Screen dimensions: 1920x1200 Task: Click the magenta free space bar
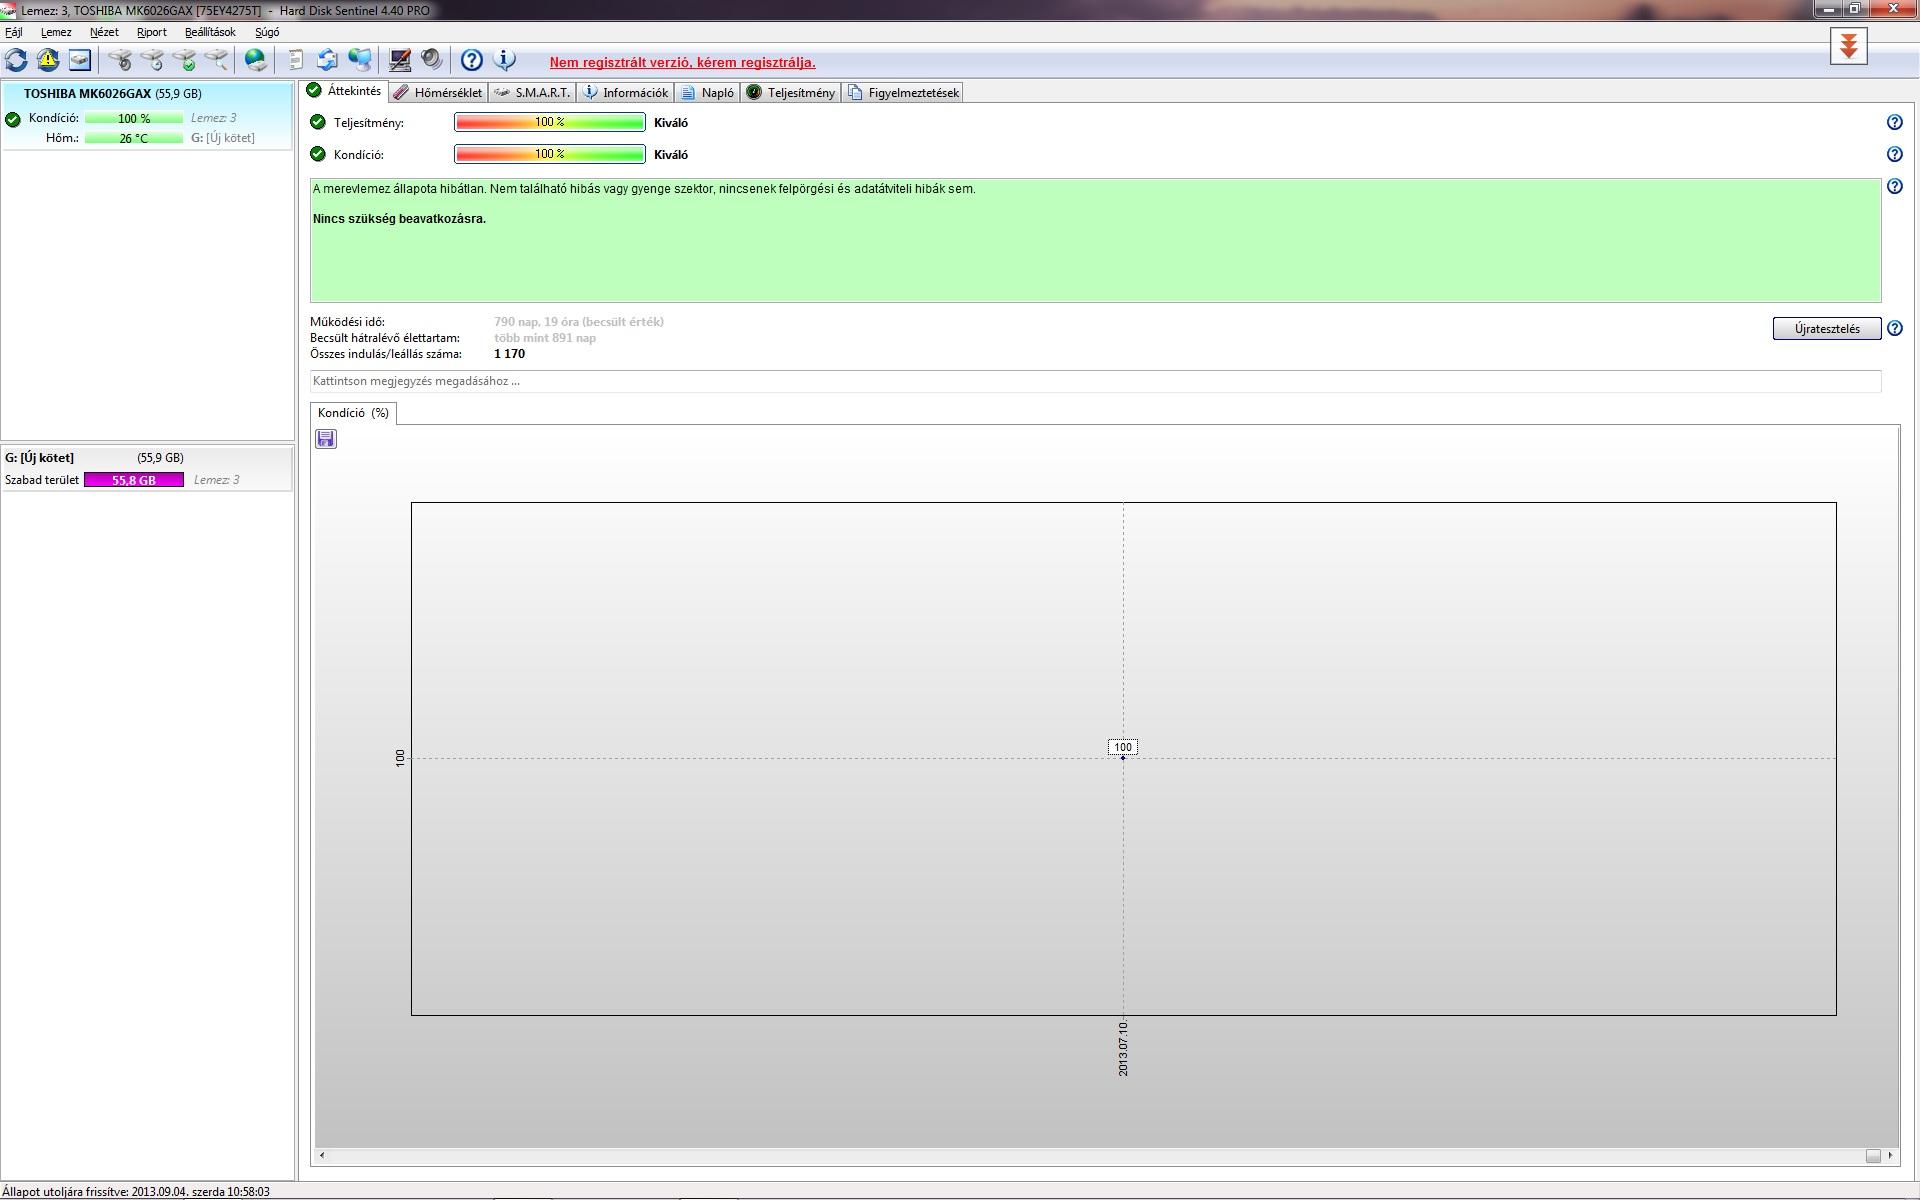click(x=134, y=480)
